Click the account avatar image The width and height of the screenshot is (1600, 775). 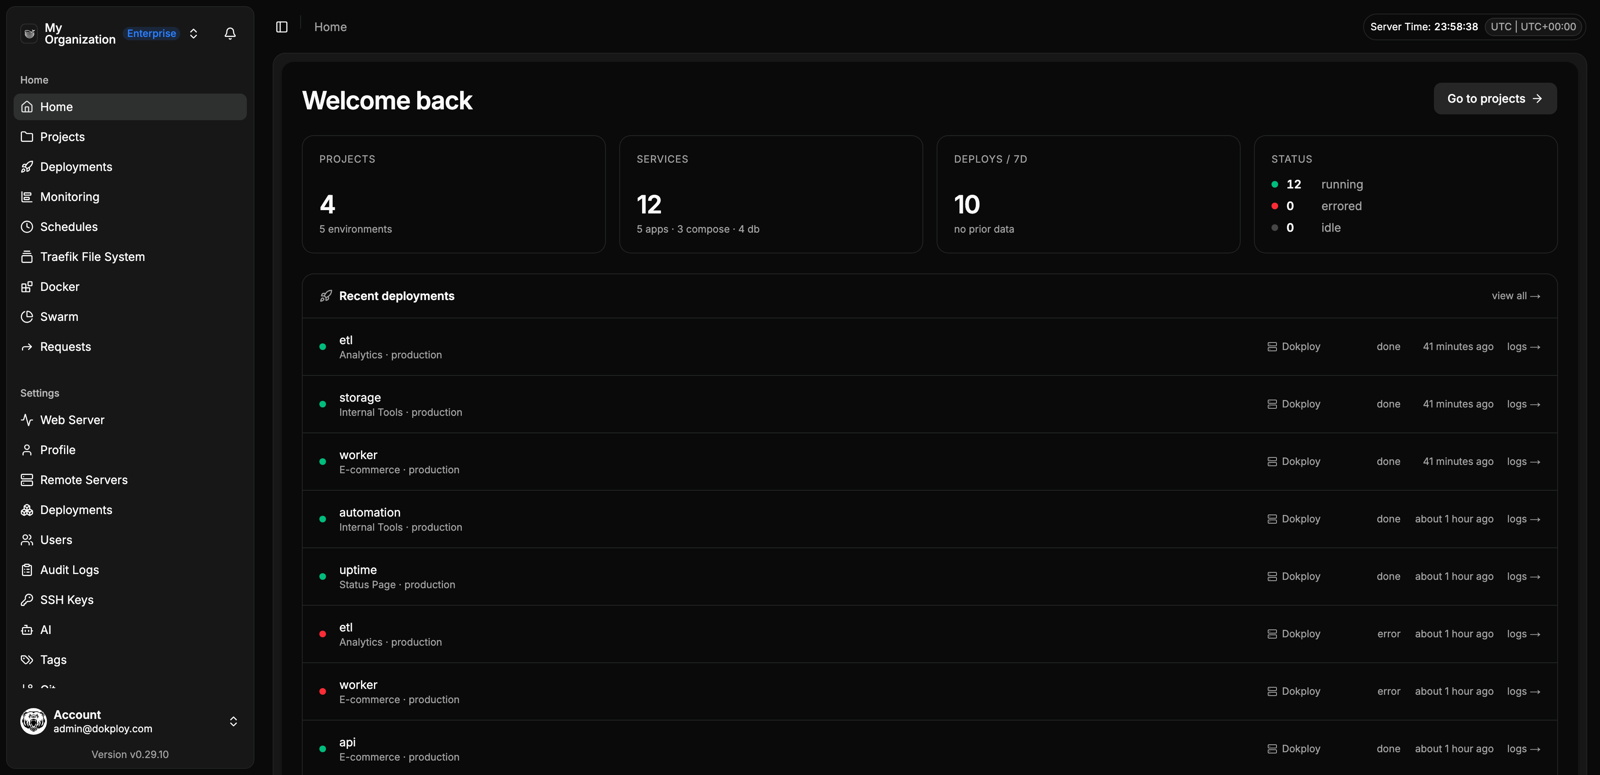click(x=34, y=721)
